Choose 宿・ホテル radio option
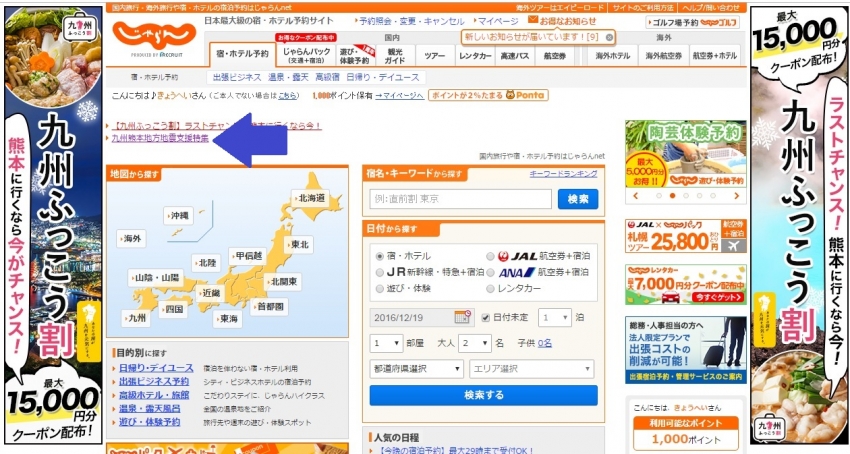850x454 pixels. (x=379, y=256)
